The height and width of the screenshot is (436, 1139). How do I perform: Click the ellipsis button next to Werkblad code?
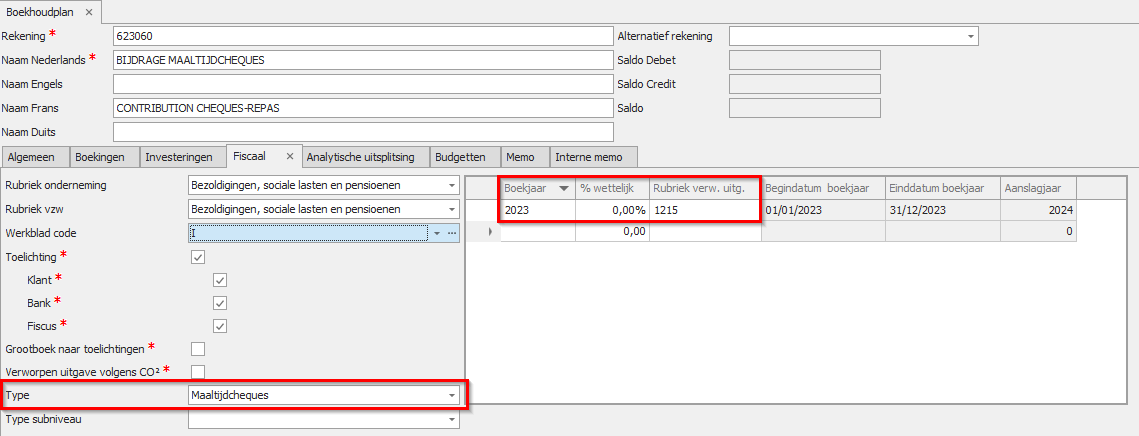452,233
